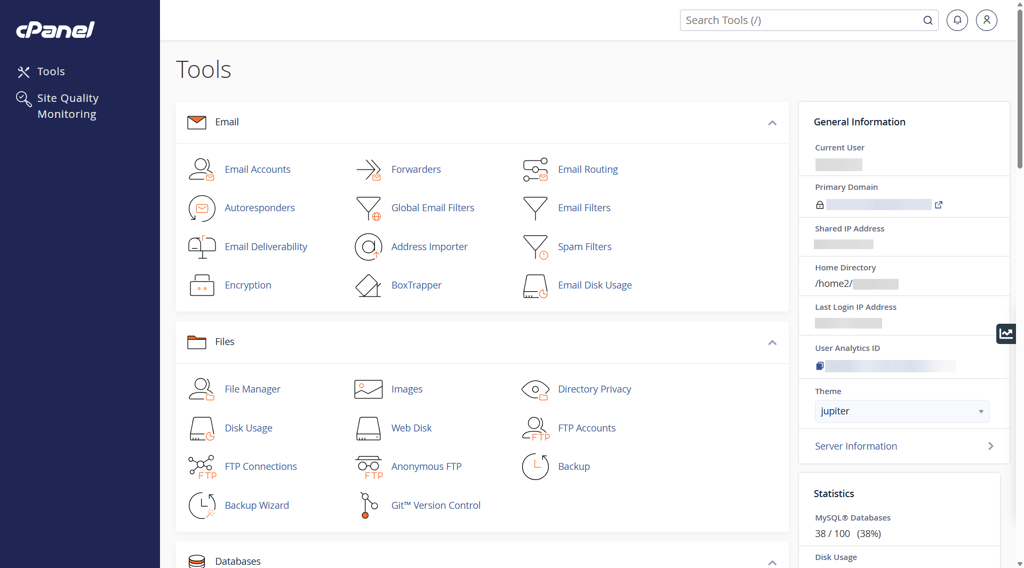Collapse the Databases section
Screen dimensions: 1024x568
[772, 562]
